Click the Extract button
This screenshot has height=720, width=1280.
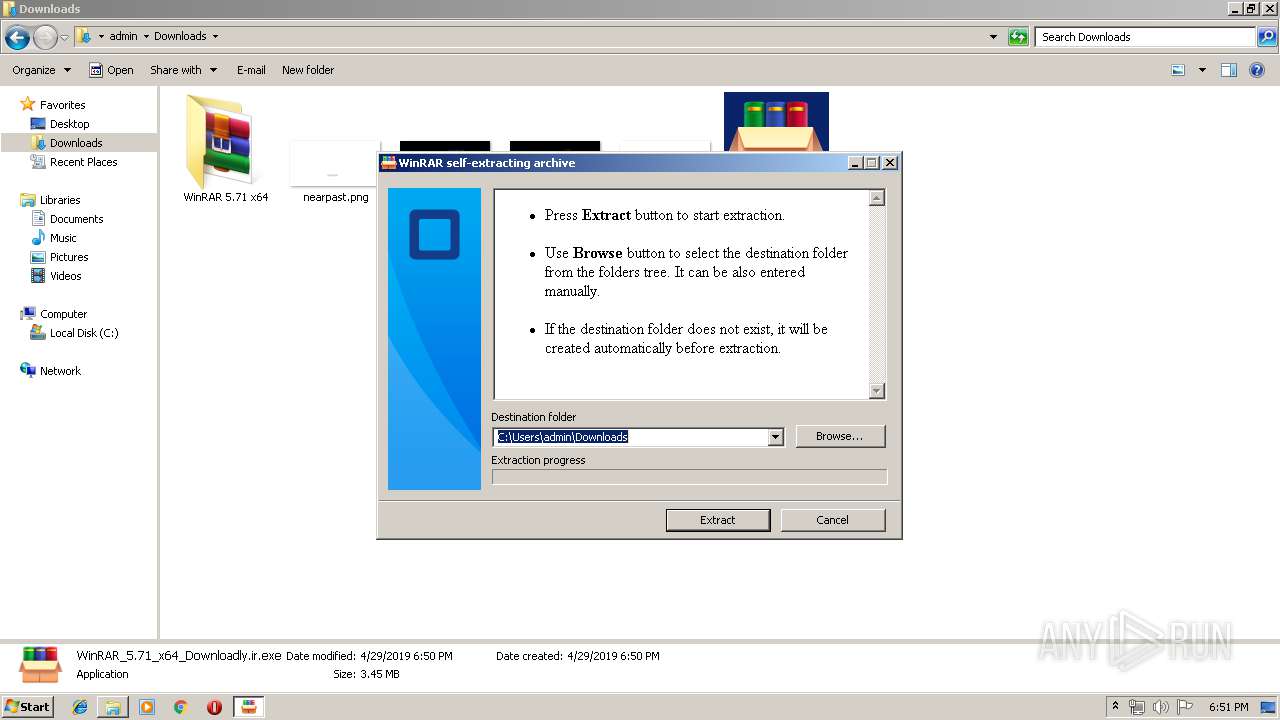pyautogui.click(x=717, y=520)
